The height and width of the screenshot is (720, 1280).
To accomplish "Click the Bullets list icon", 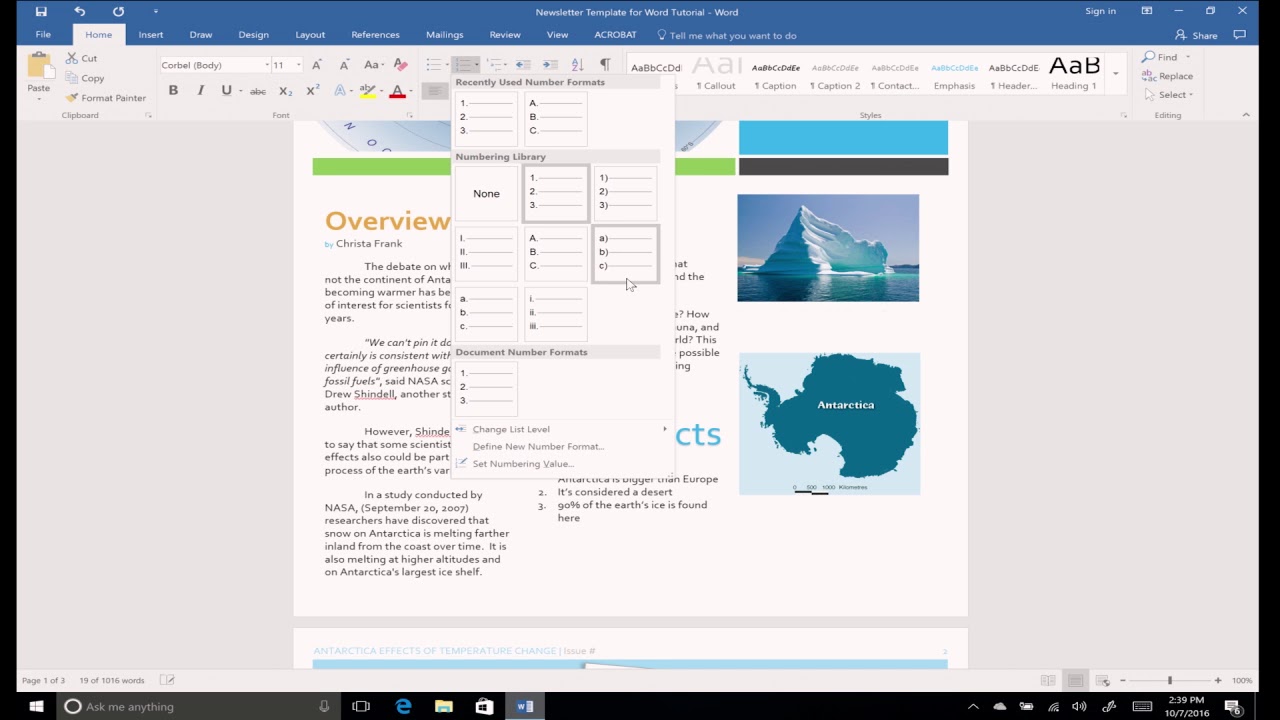I will (433, 65).
